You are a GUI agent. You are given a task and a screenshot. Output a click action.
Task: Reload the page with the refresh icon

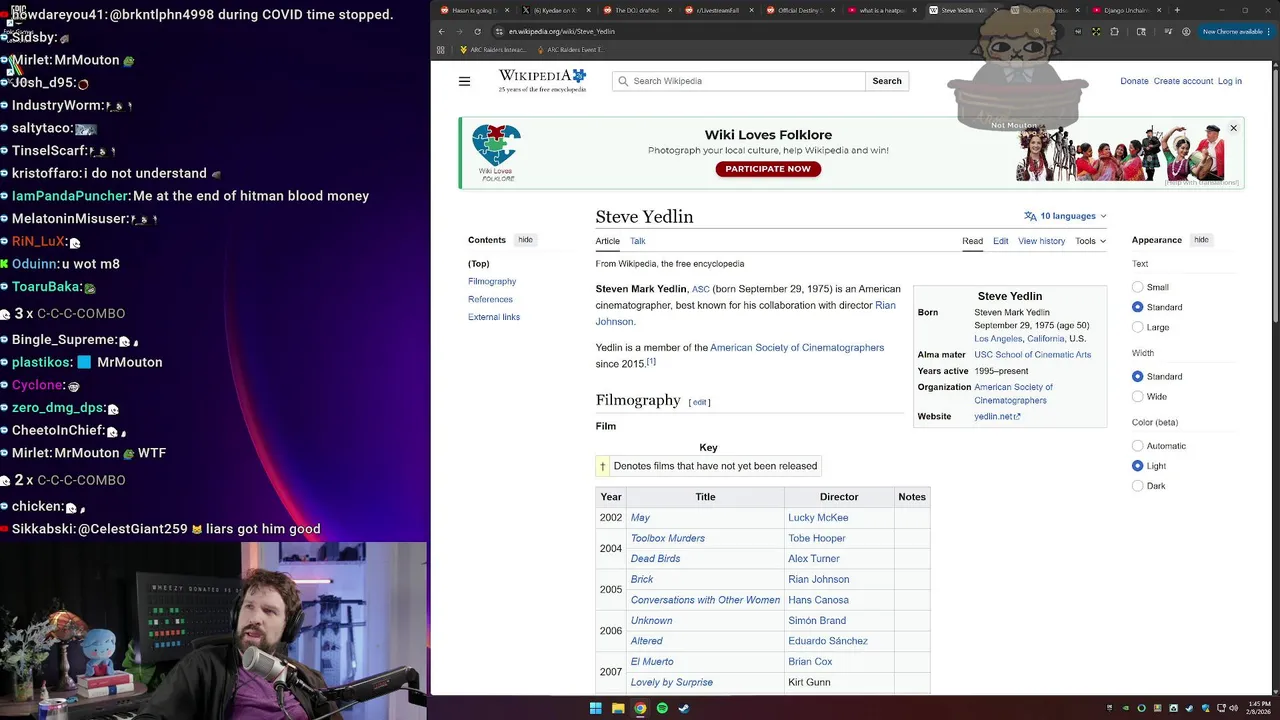coord(477,31)
